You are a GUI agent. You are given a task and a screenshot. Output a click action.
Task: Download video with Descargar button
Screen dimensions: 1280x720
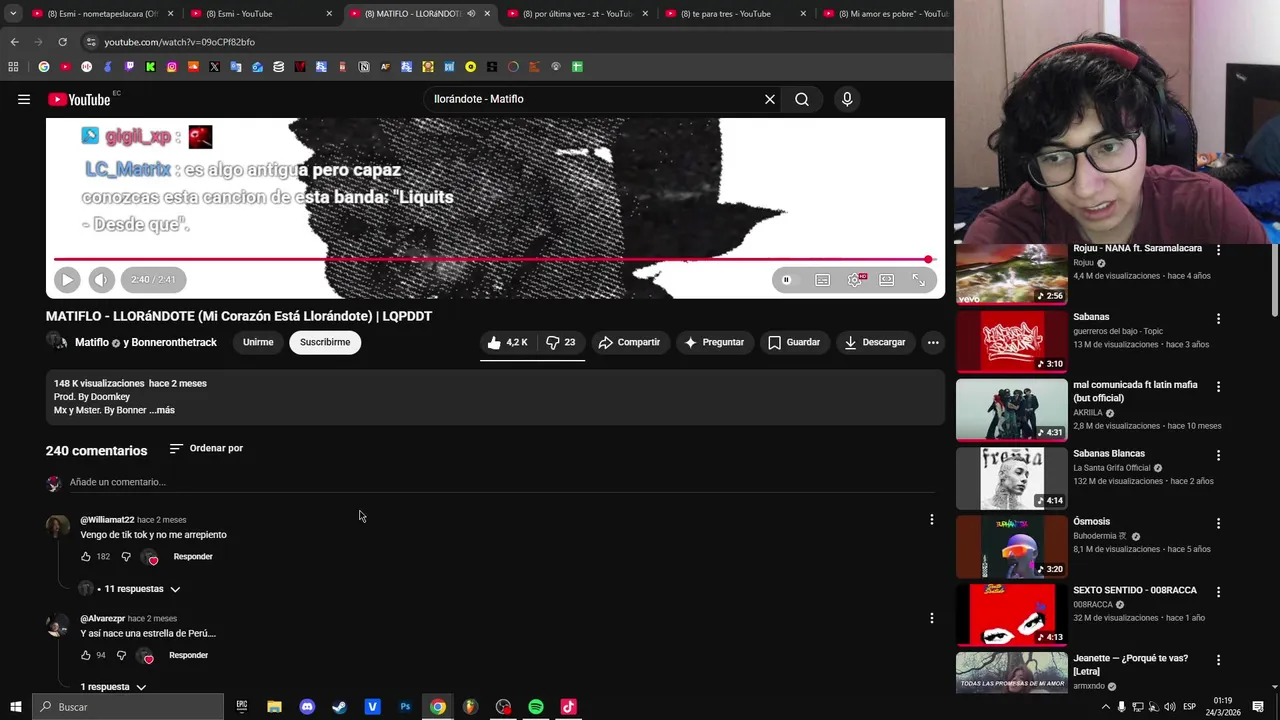[x=874, y=342]
